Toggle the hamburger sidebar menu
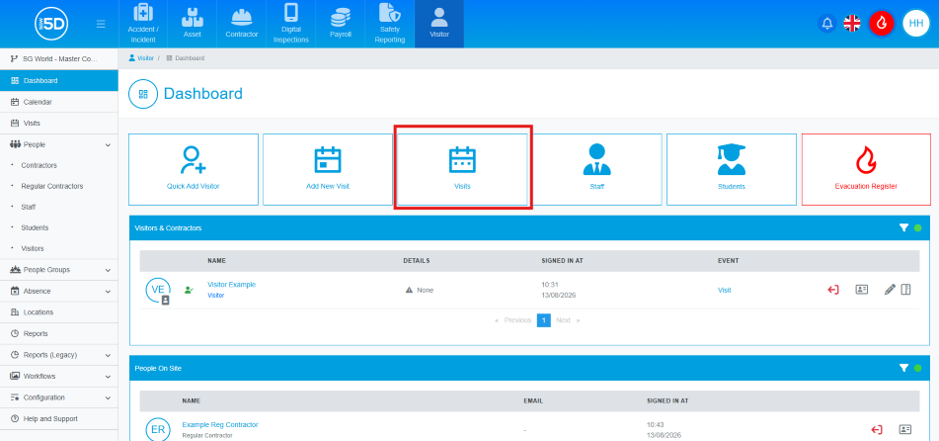 tap(101, 24)
